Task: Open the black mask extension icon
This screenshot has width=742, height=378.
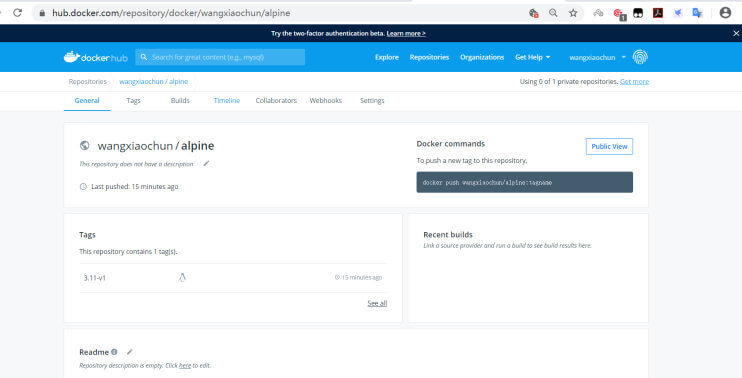Action: point(638,13)
